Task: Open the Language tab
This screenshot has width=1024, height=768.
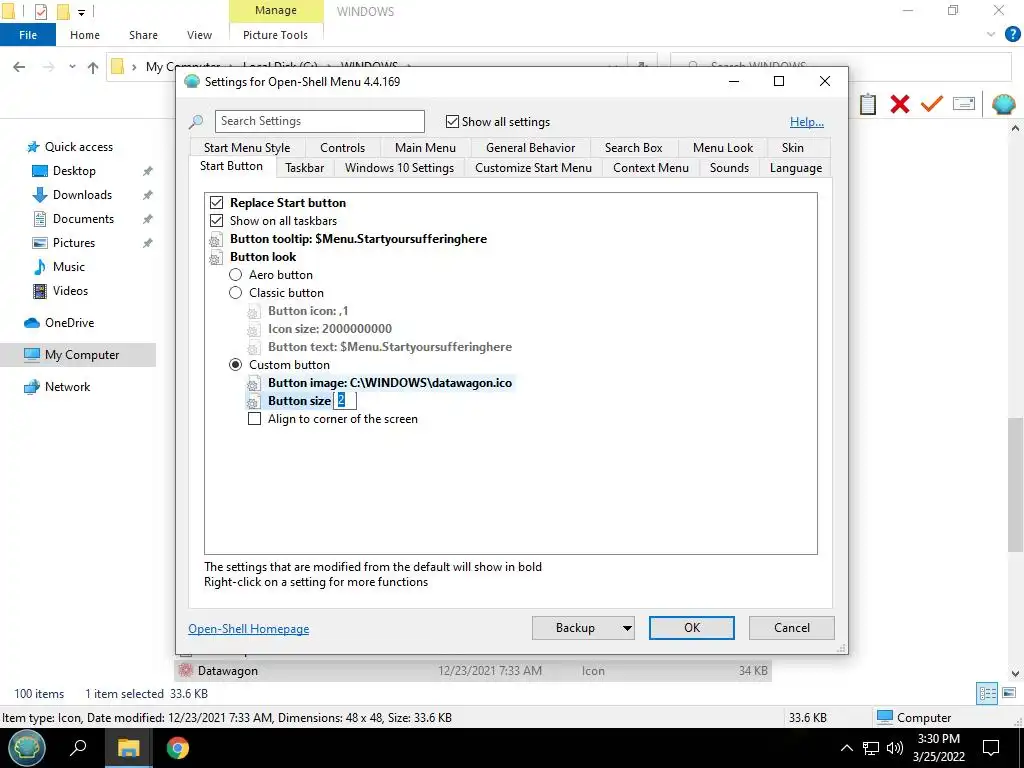Action: pos(795,168)
